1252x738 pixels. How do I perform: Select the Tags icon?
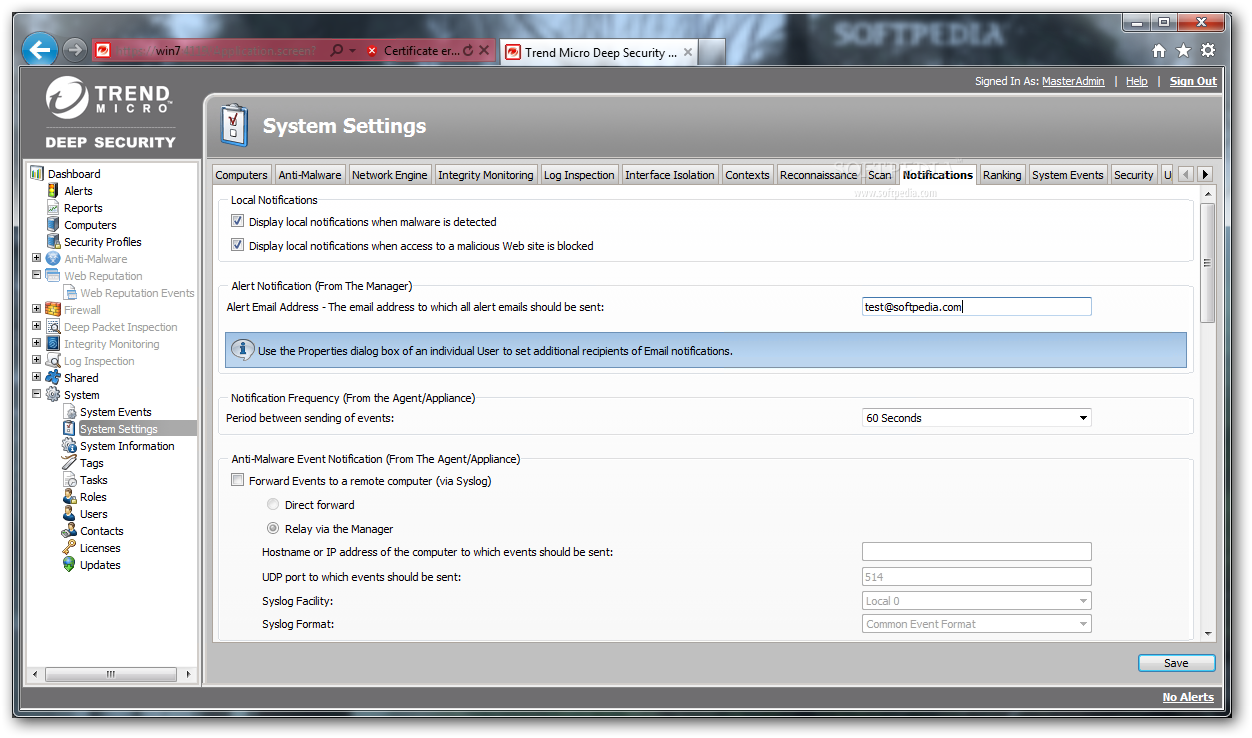pyautogui.click(x=69, y=463)
